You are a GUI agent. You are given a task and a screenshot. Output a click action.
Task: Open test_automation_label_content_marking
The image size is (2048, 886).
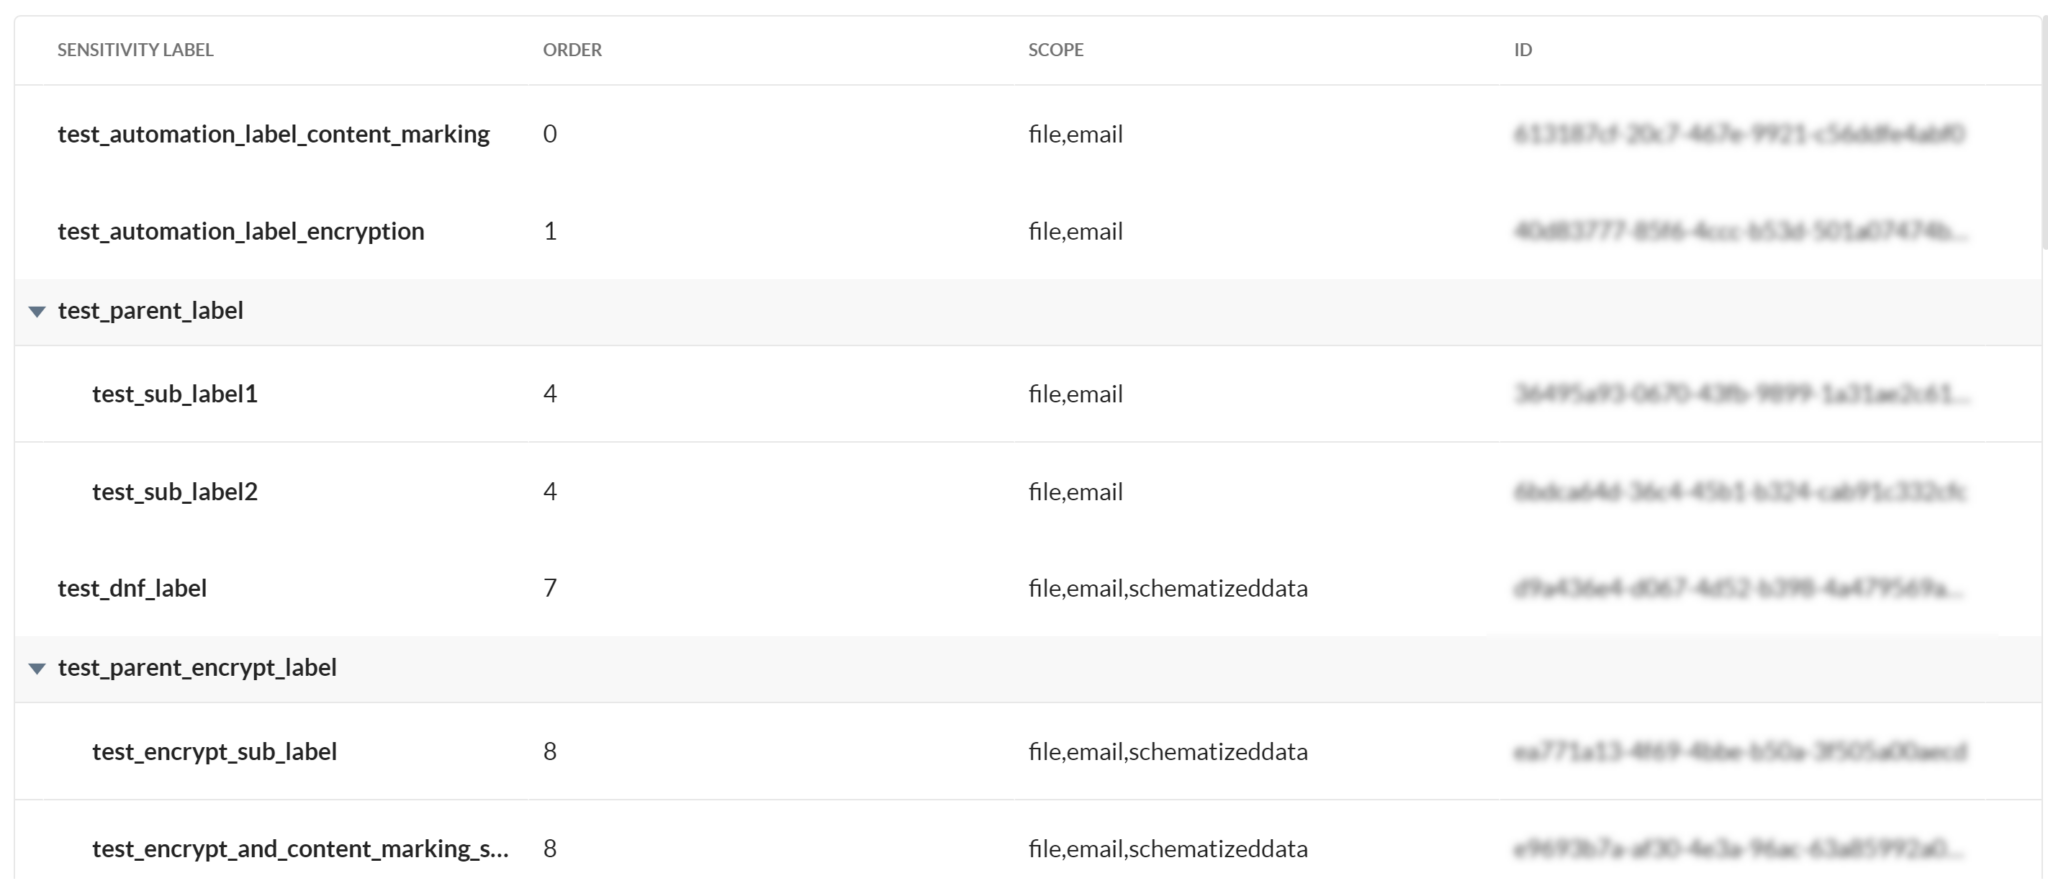coord(274,133)
